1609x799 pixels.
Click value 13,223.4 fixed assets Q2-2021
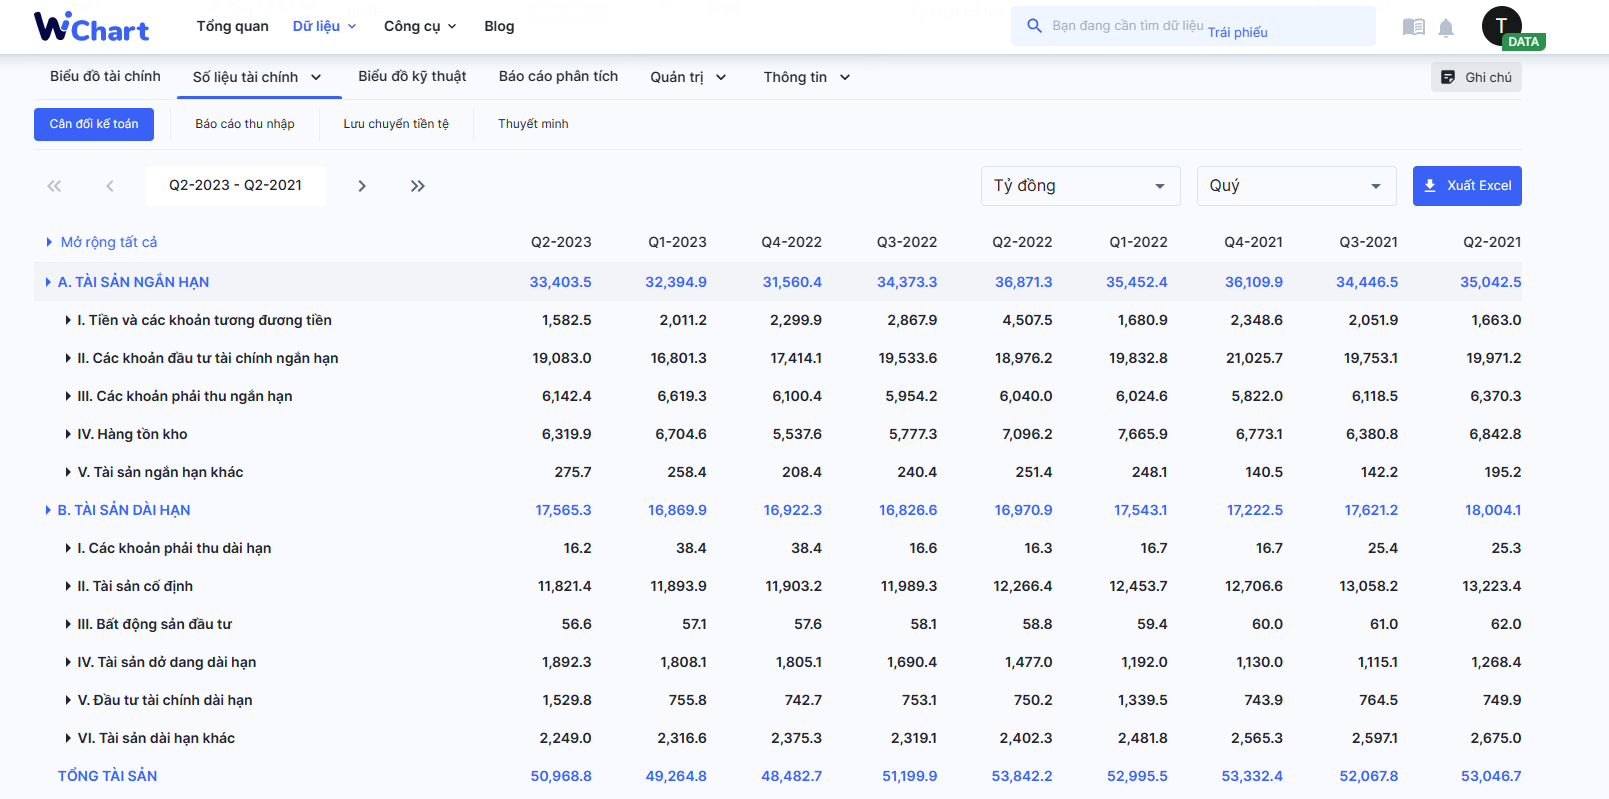[x=1492, y=586]
